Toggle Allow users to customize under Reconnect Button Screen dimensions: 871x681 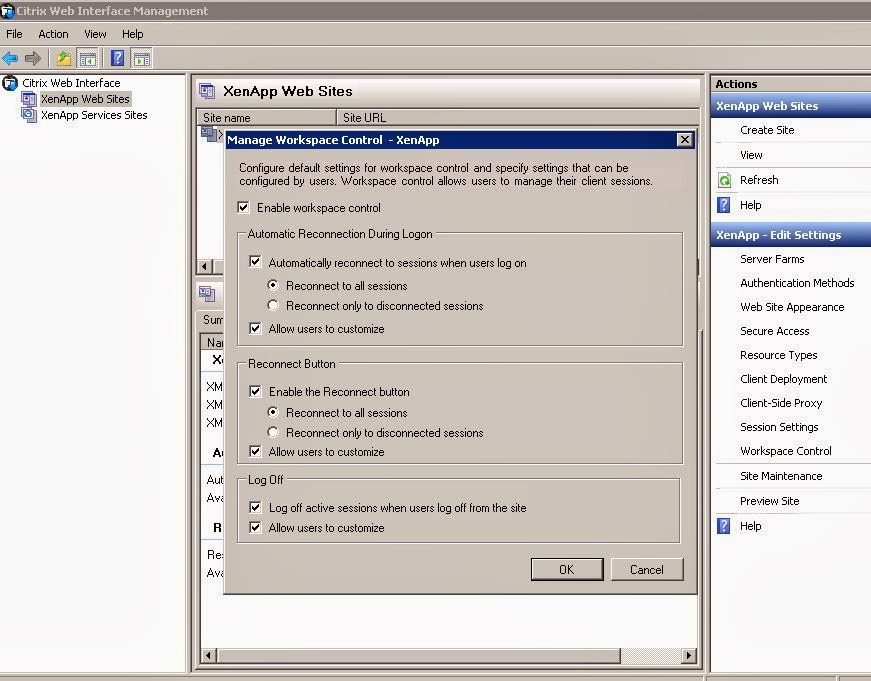point(255,451)
